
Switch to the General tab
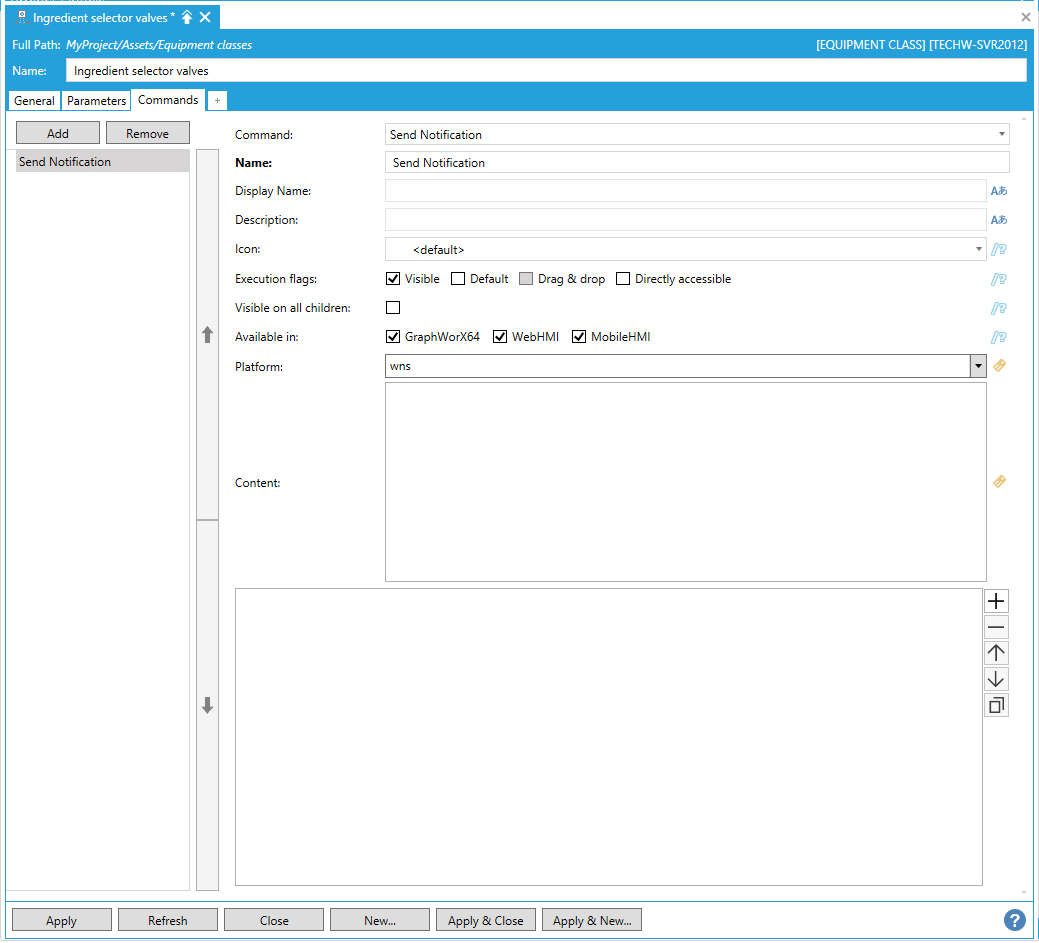pos(34,101)
